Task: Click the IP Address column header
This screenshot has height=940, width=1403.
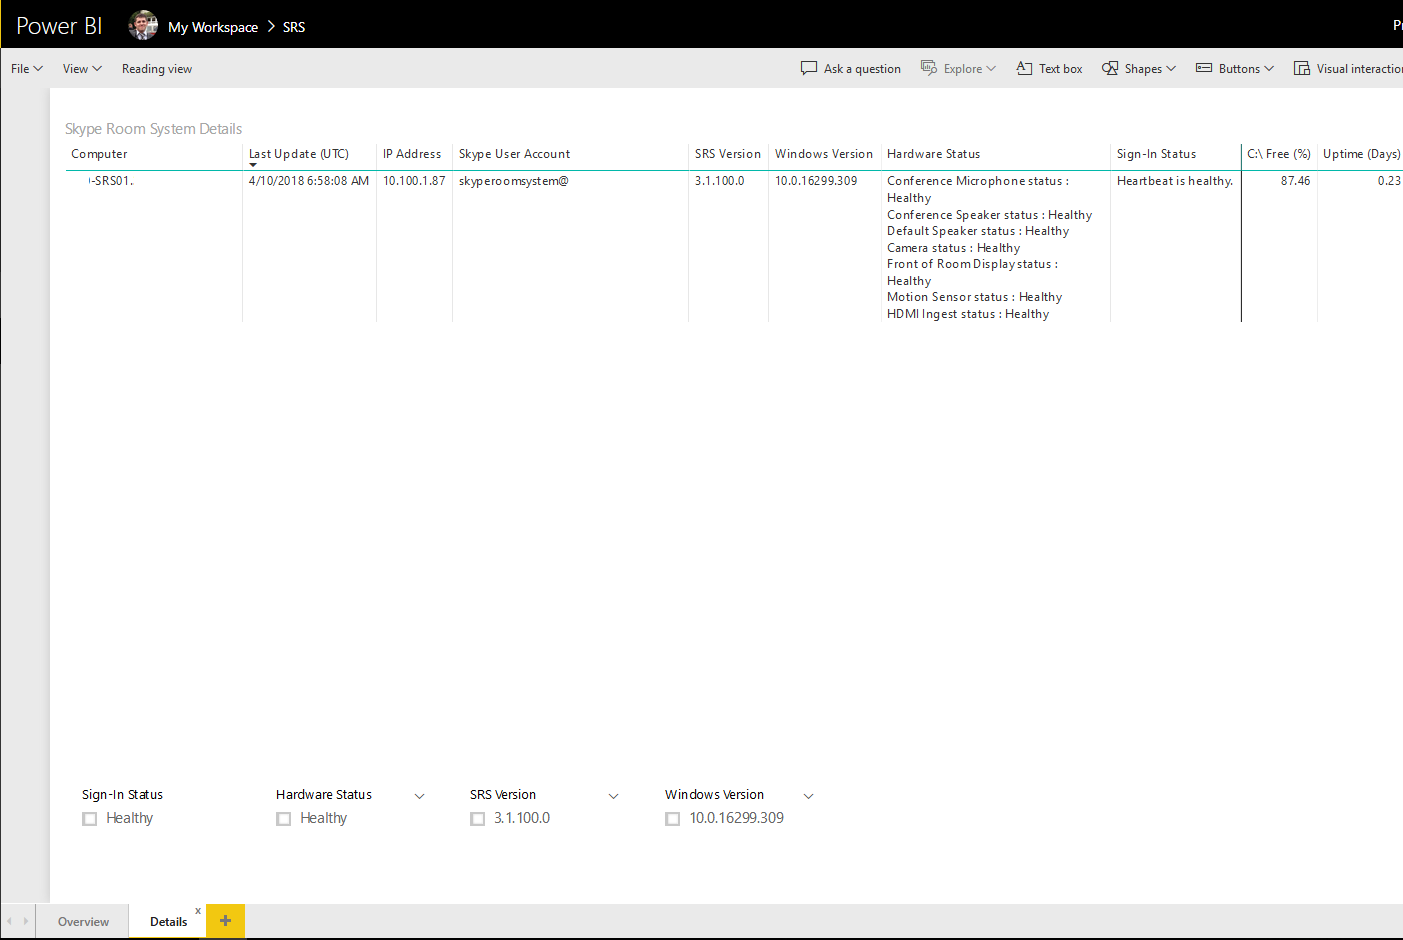Action: 412,154
